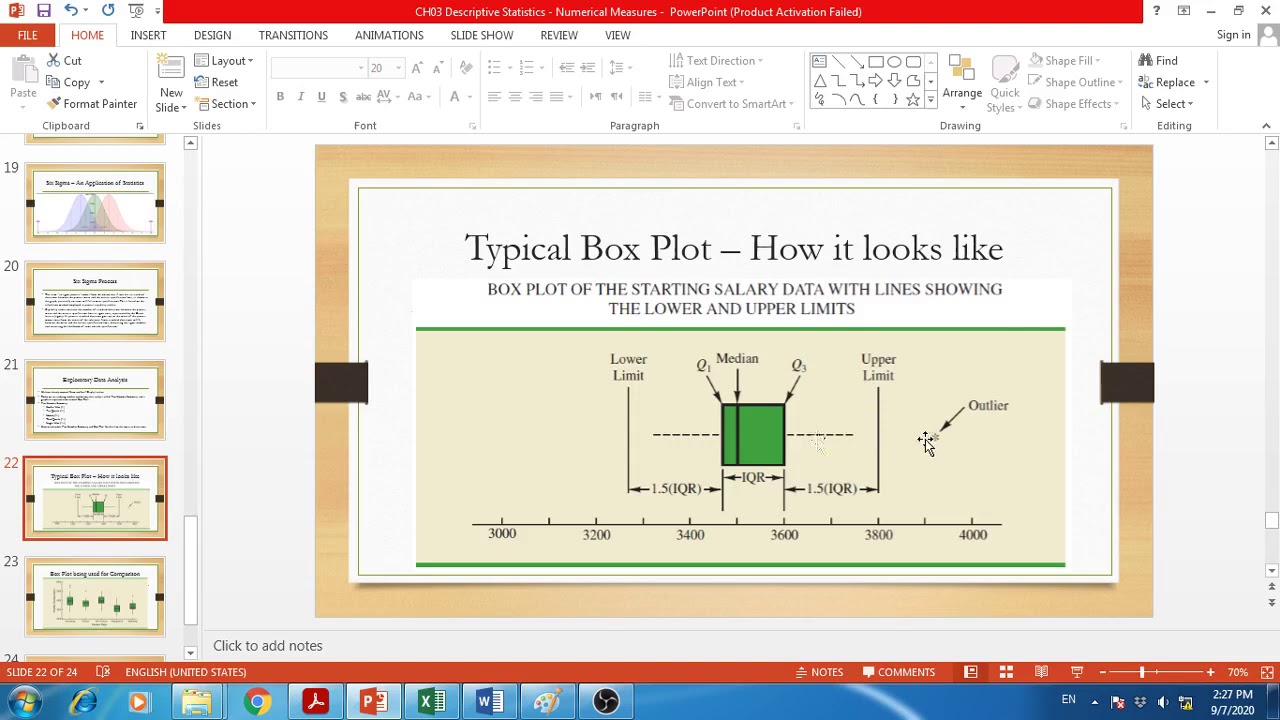
Task: Expand the Shapes gallery More arrow
Action: click(x=931, y=100)
